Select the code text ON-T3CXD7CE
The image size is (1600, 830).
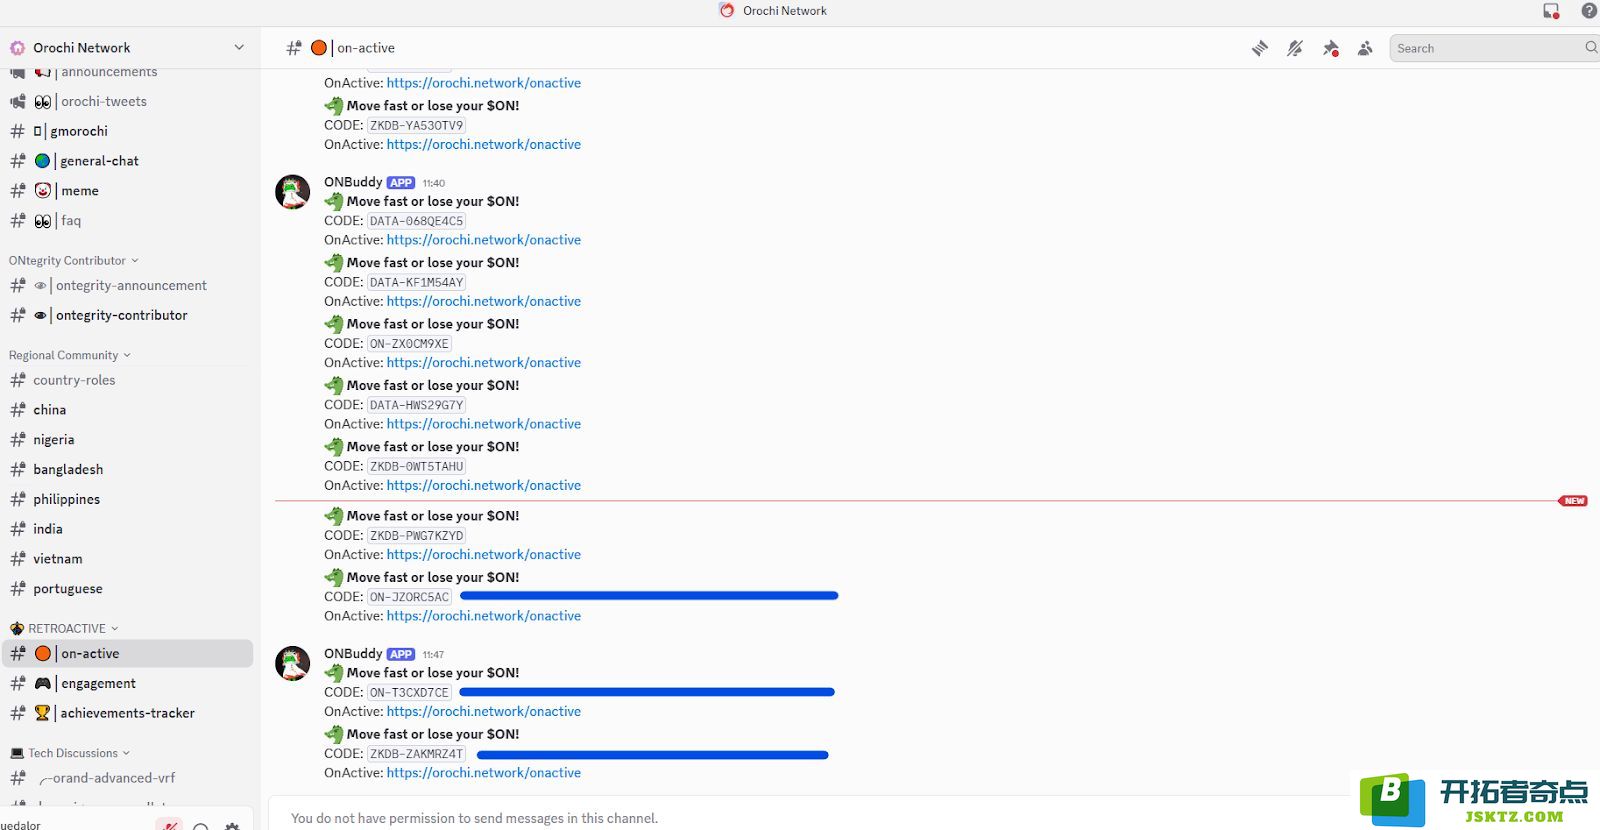tap(409, 693)
